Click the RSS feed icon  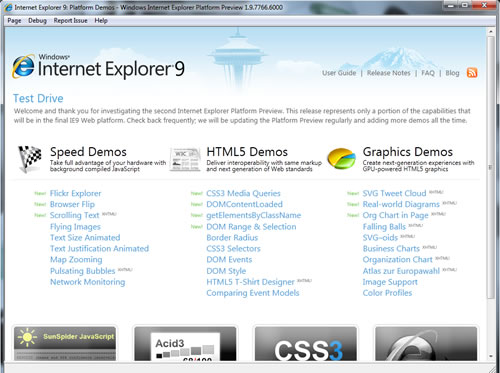472,73
